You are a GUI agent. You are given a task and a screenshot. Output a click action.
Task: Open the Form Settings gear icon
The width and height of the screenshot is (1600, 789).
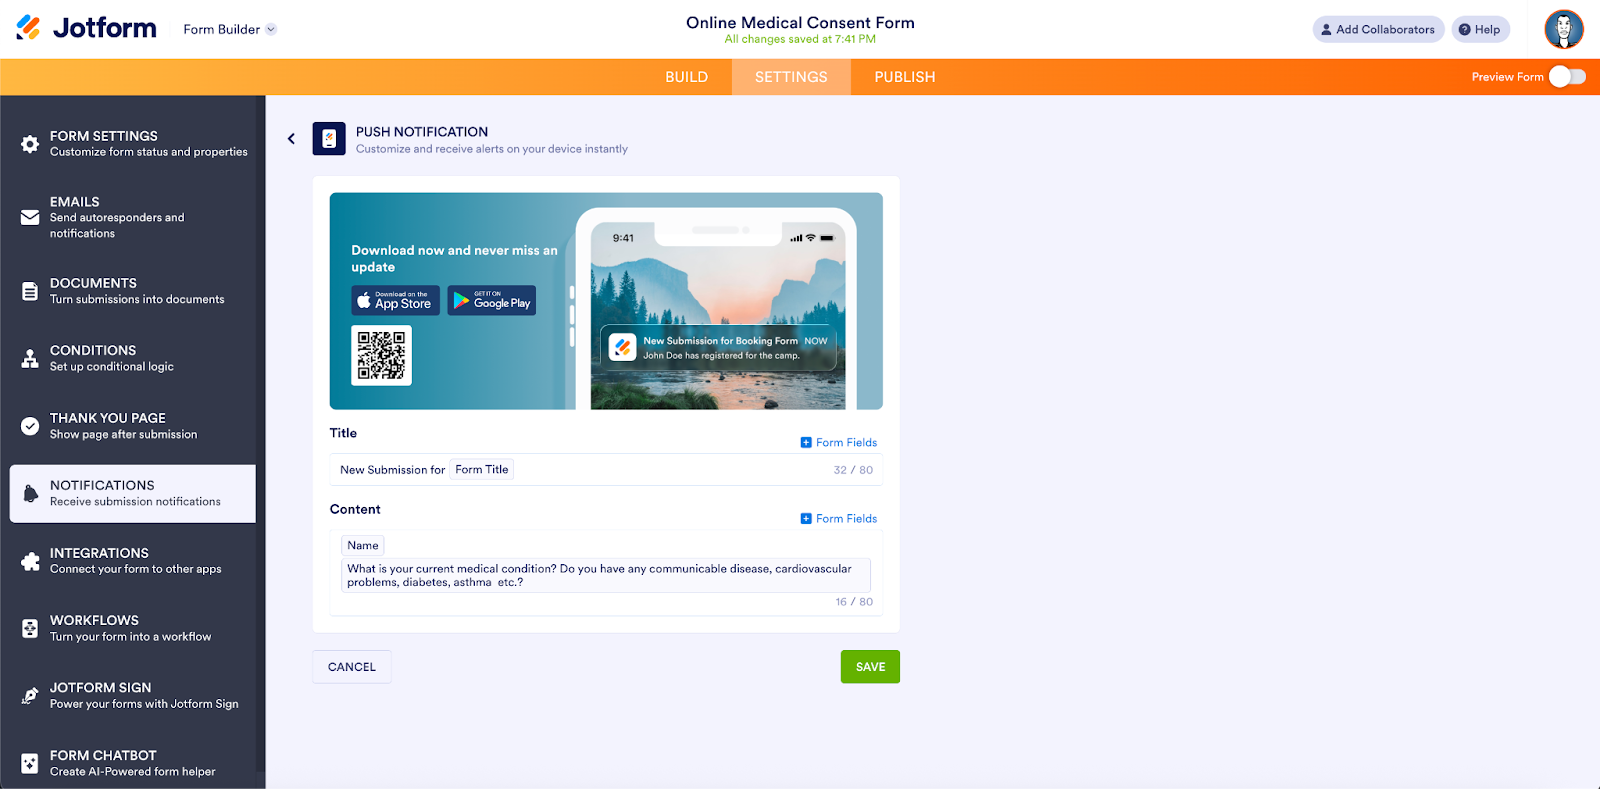[x=30, y=144]
